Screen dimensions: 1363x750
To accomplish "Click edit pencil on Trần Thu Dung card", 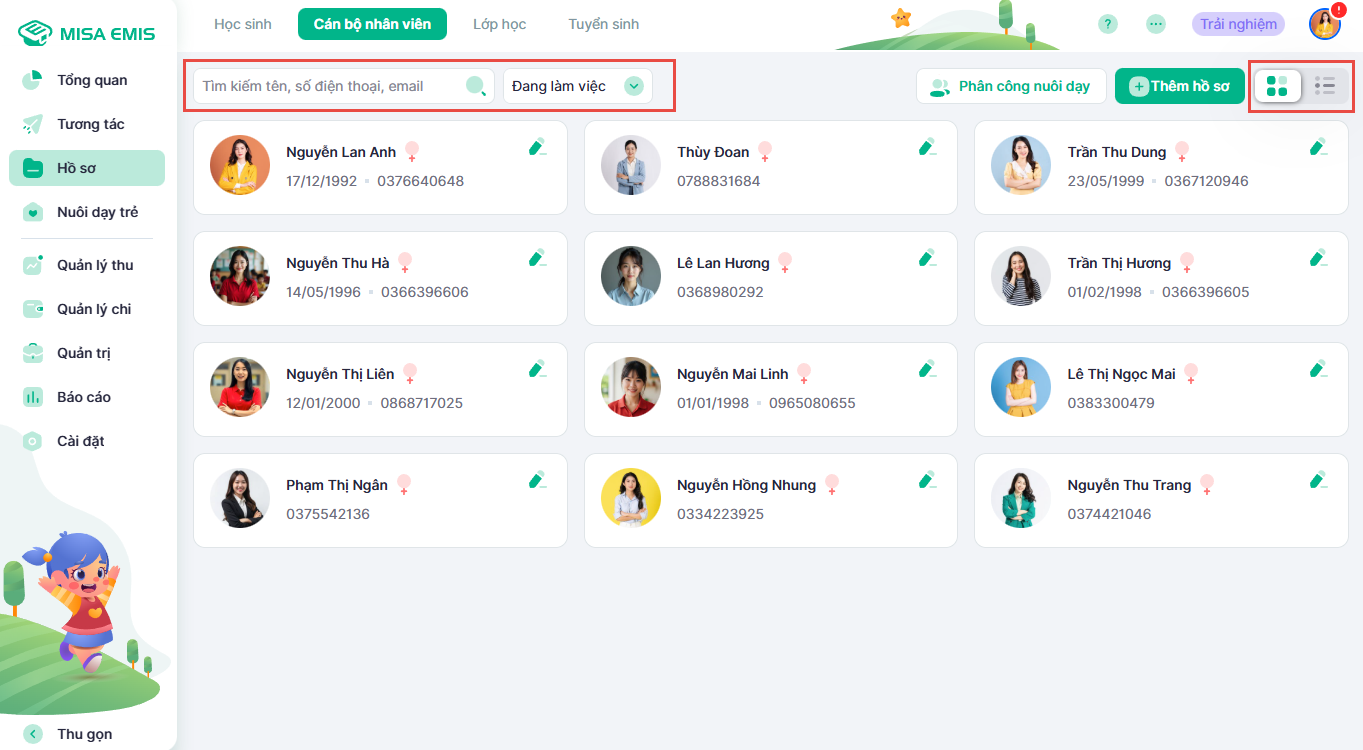I will click(1318, 148).
